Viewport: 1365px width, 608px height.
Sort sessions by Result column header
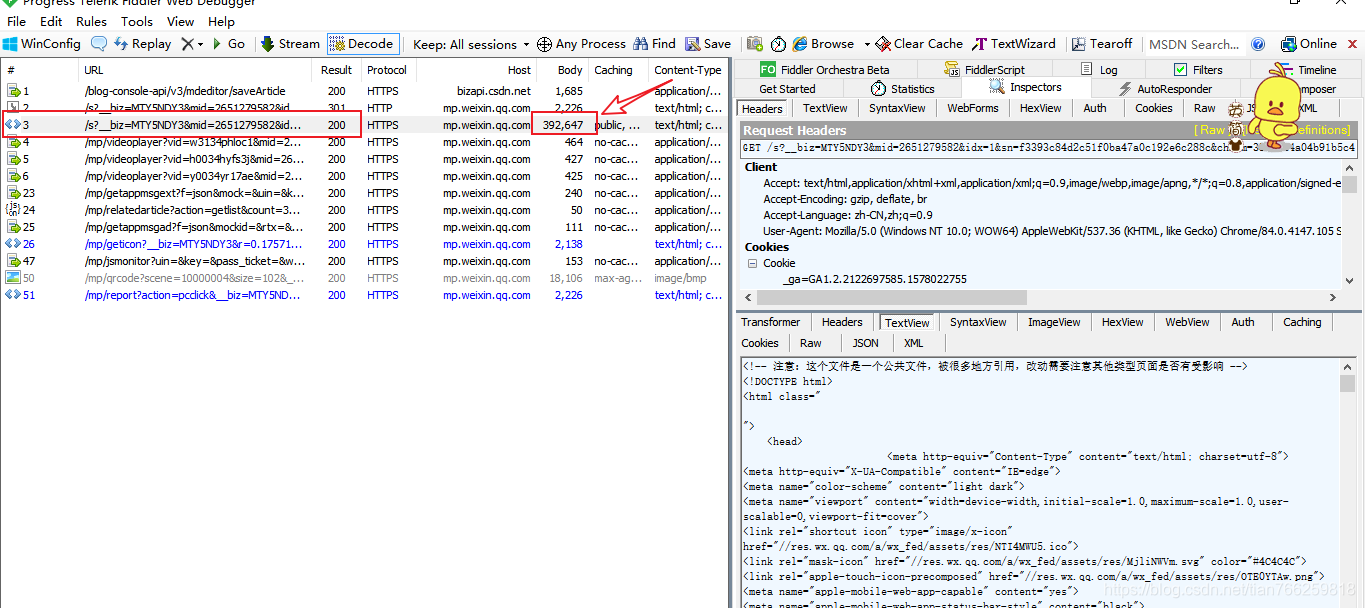[336, 70]
